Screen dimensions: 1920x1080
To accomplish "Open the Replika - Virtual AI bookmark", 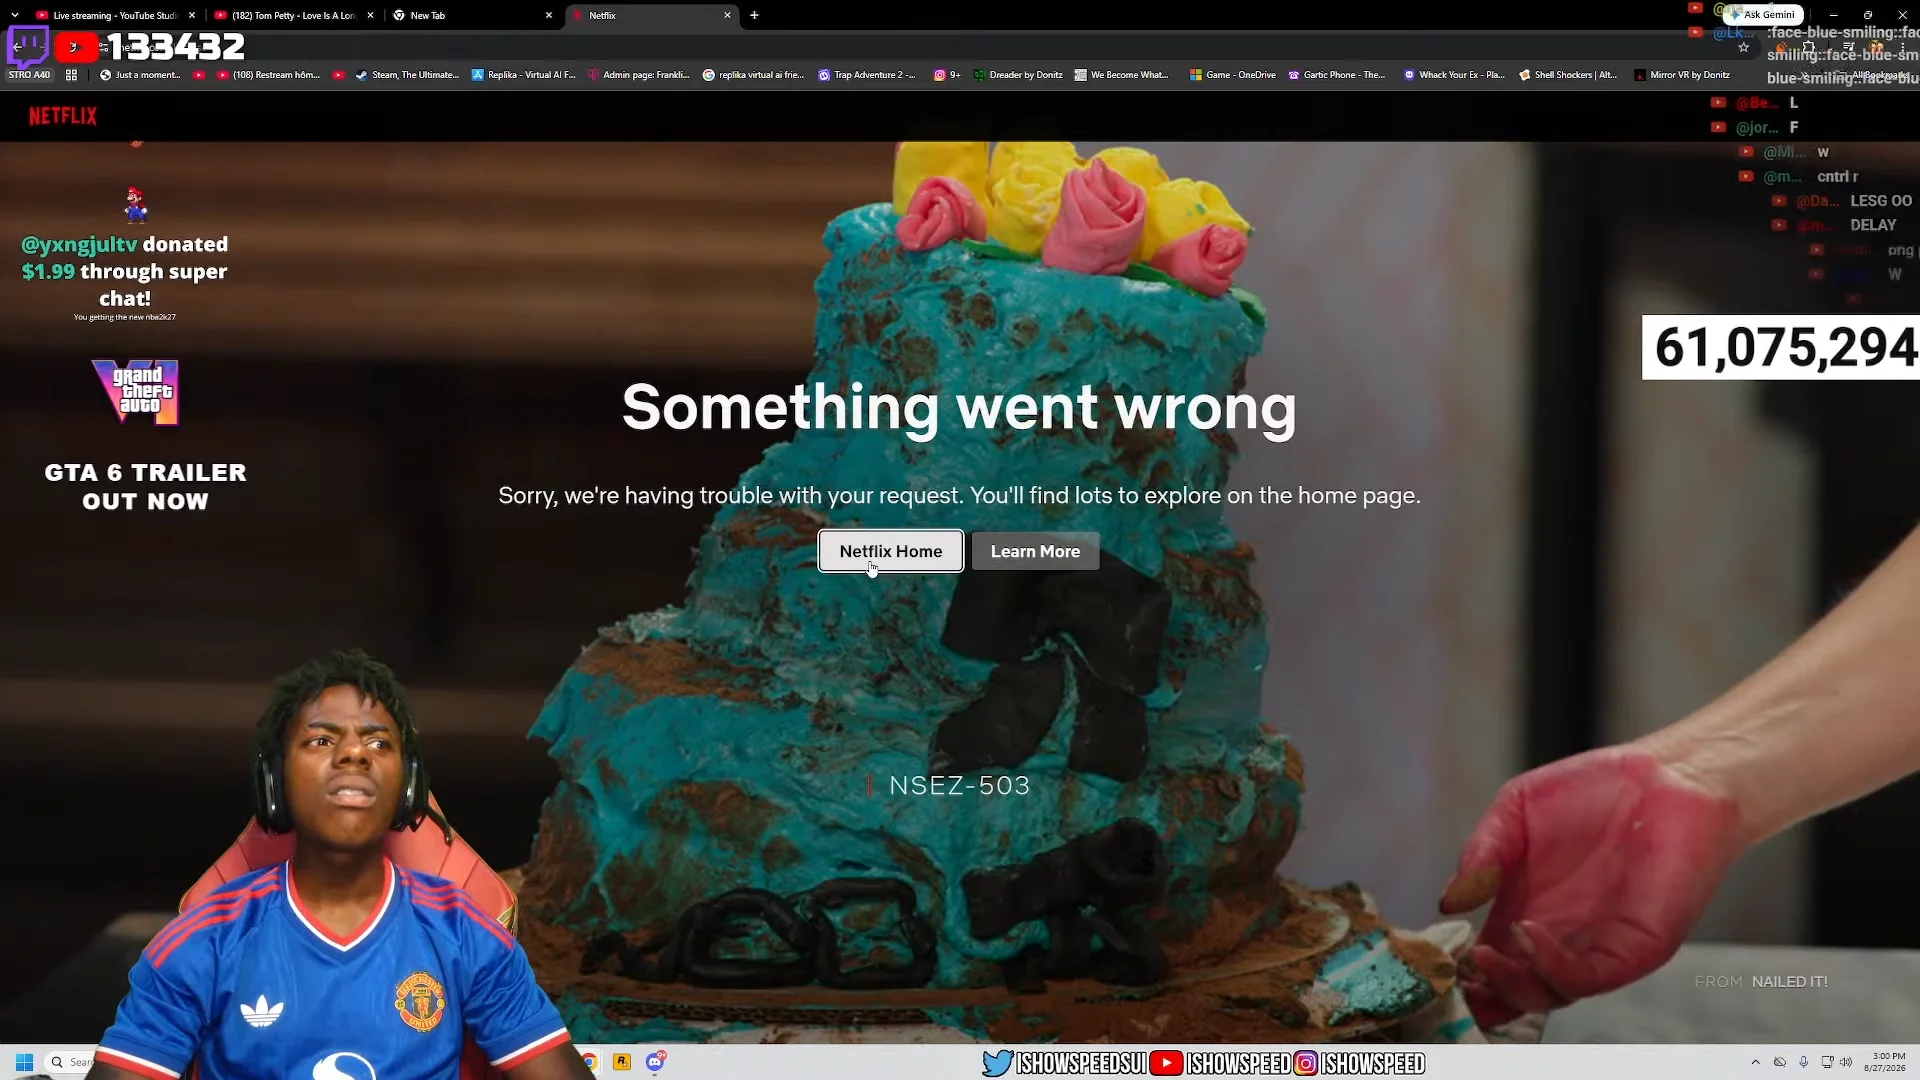I will (x=524, y=75).
